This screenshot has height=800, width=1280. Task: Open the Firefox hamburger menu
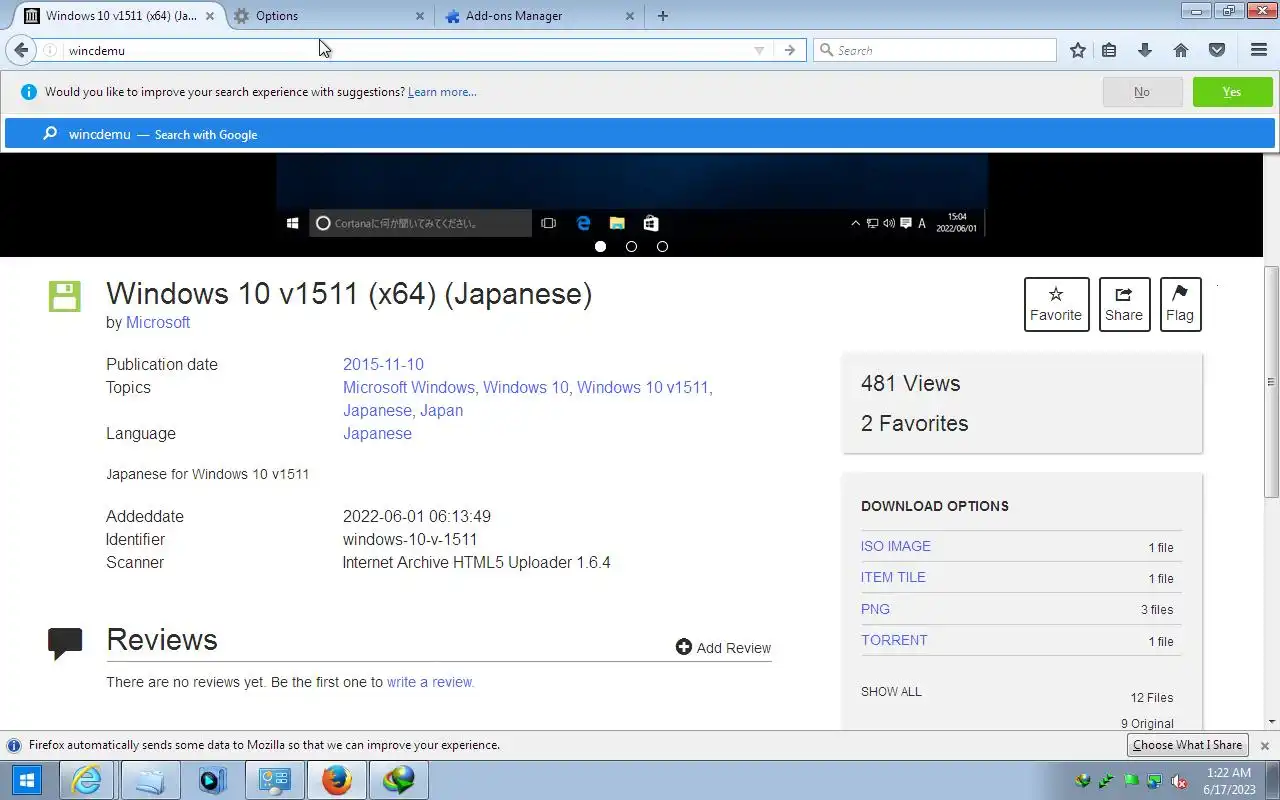point(1259,50)
